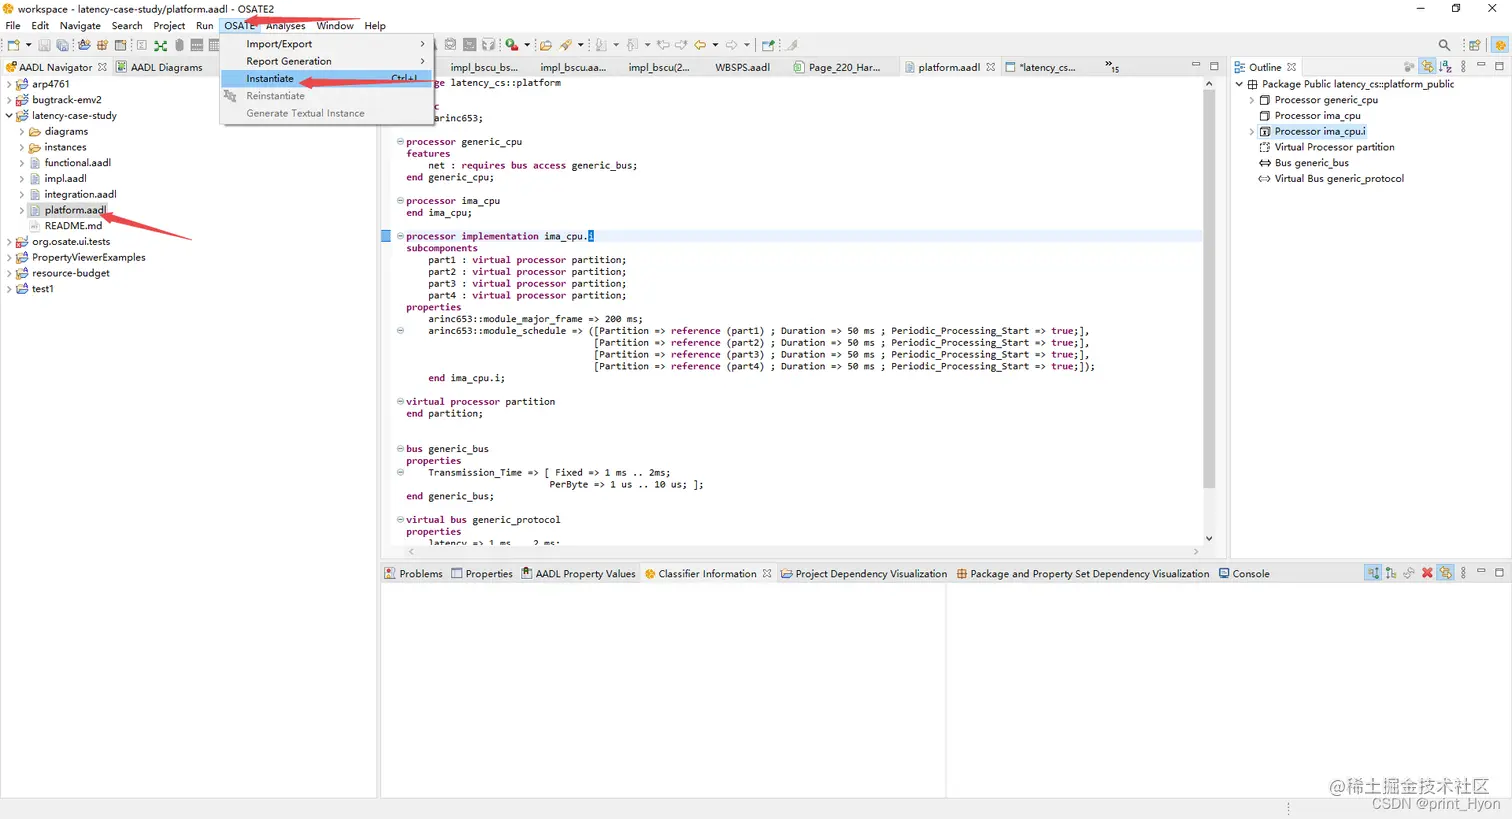The height and width of the screenshot is (819, 1512).
Task: Collapse the latency_cs::platform_public package in Outline
Action: [1239, 84]
